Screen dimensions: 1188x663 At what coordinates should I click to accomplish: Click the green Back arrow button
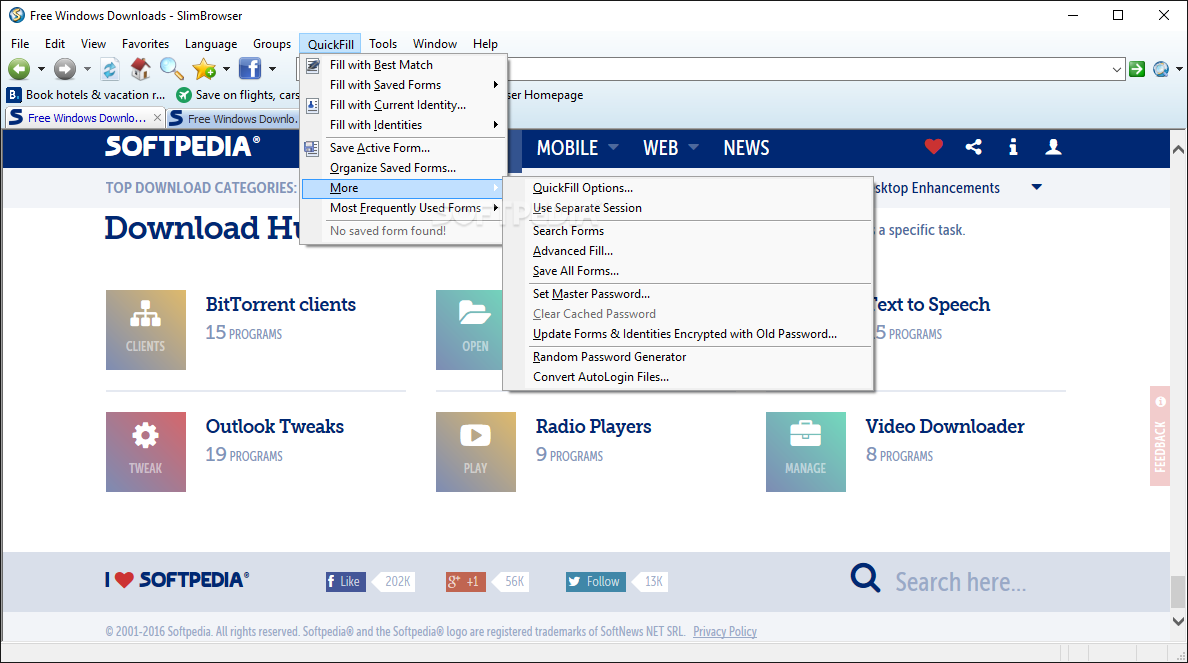19,69
